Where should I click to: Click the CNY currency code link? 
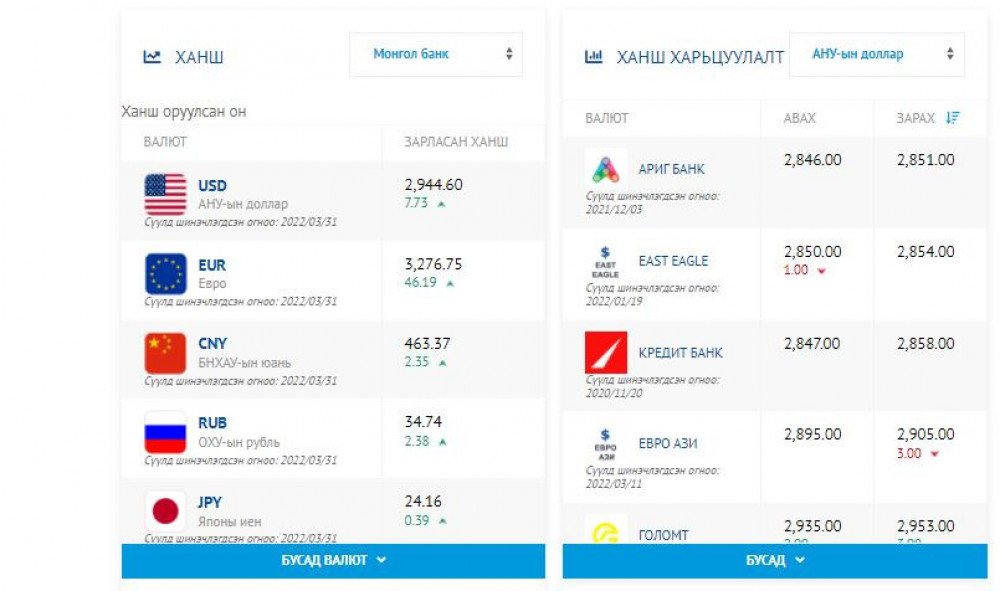(212, 344)
